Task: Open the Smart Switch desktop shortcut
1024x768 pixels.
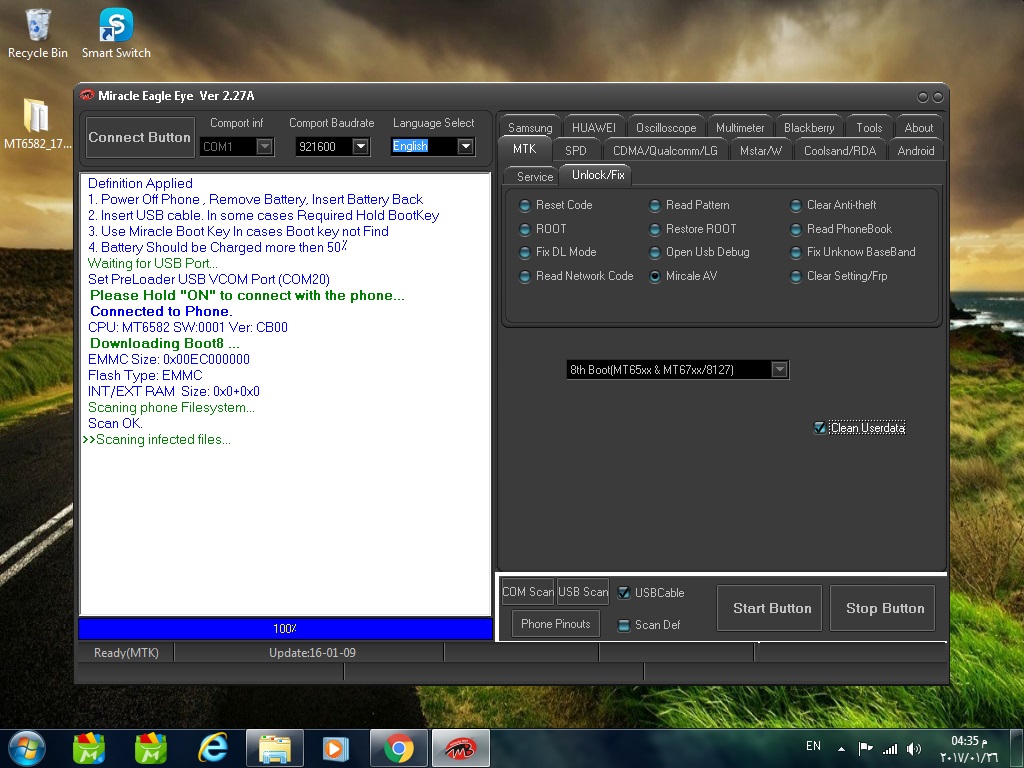Action: (116, 34)
